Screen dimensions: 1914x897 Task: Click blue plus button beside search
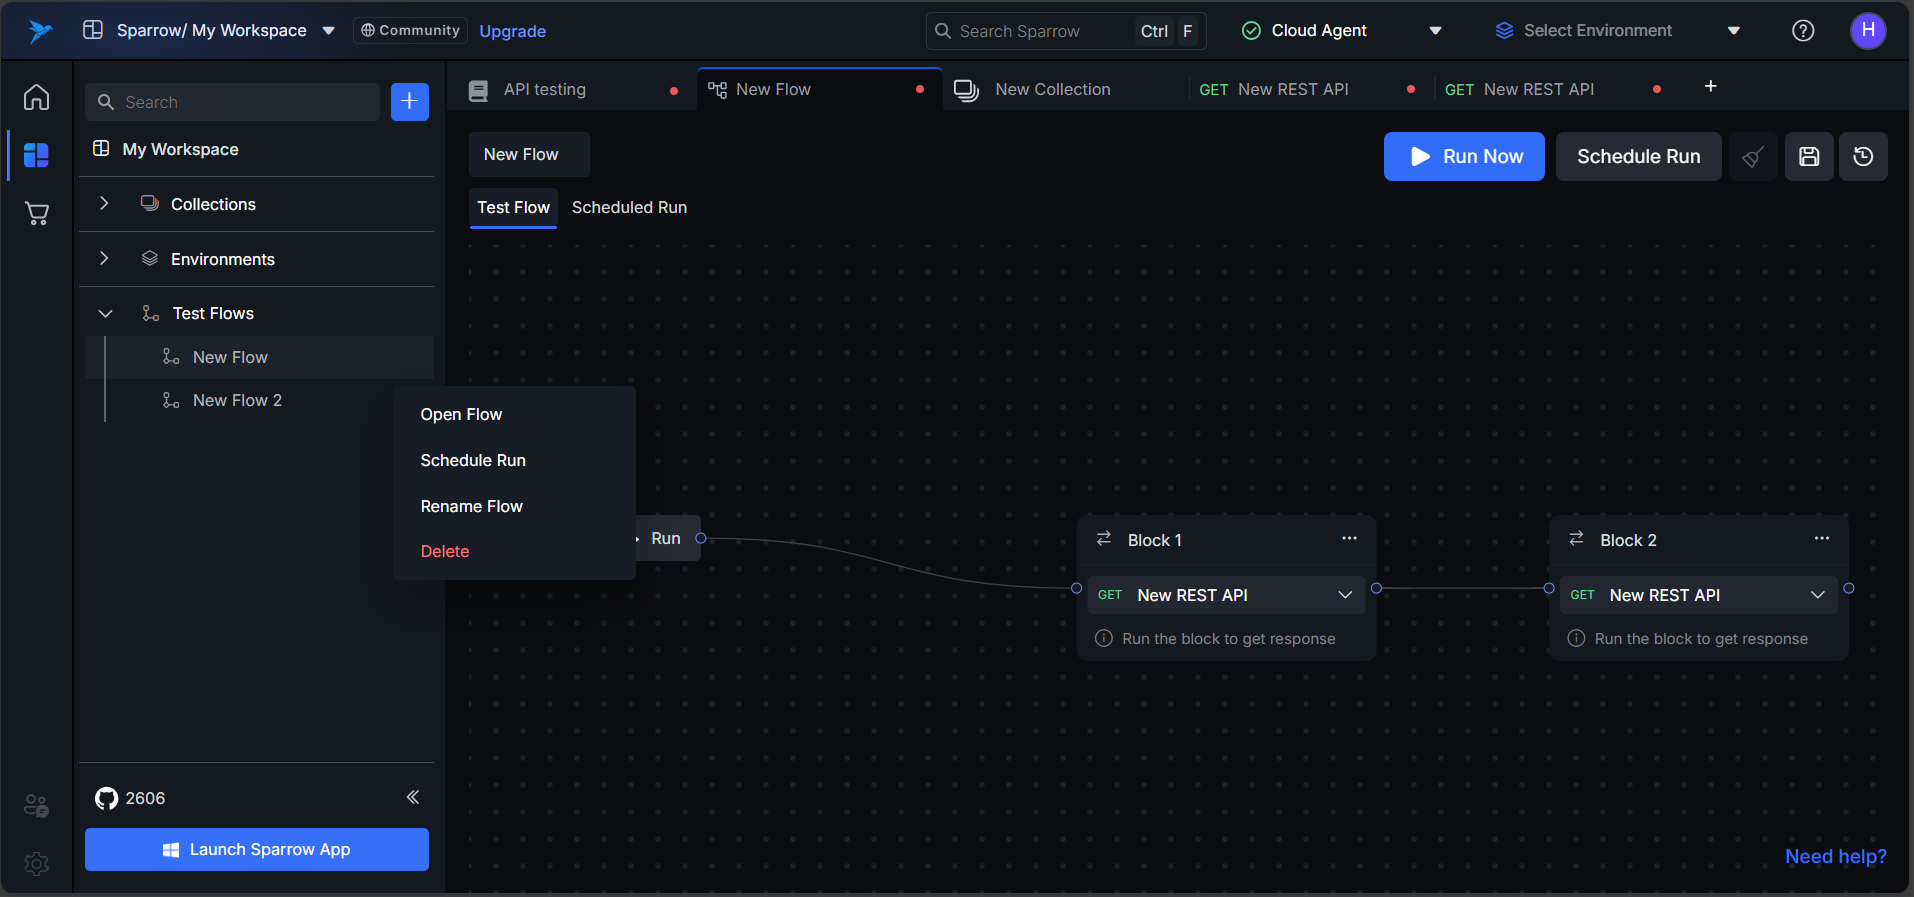pyautogui.click(x=409, y=102)
